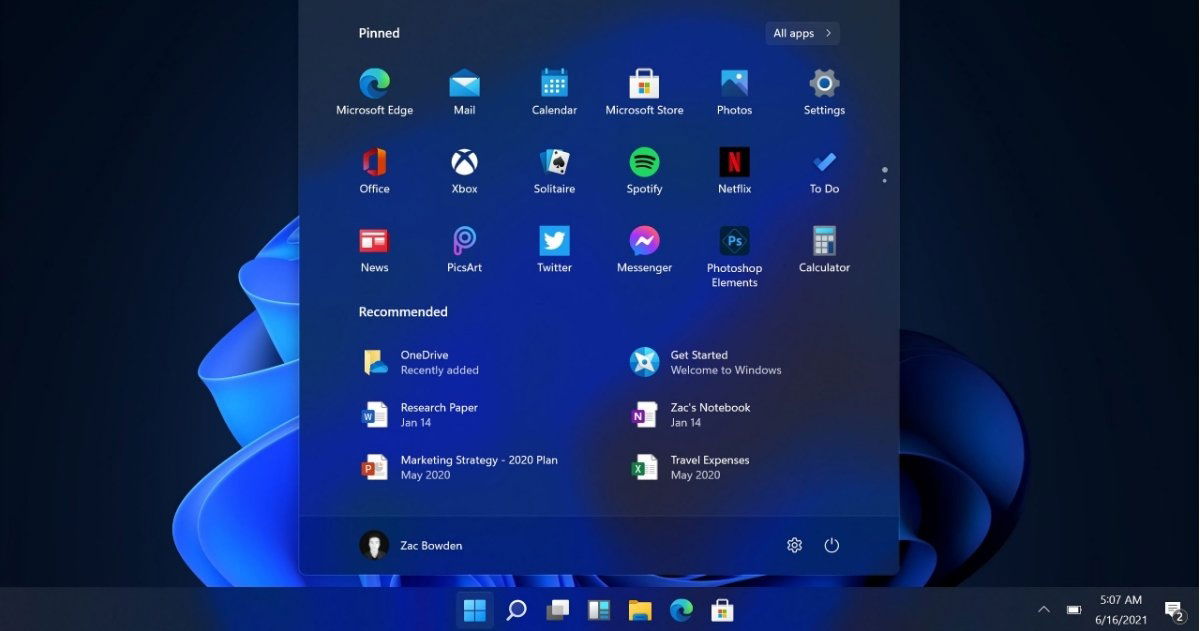Open the Netflix app
The height and width of the screenshot is (631, 1200).
pos(734,163)
